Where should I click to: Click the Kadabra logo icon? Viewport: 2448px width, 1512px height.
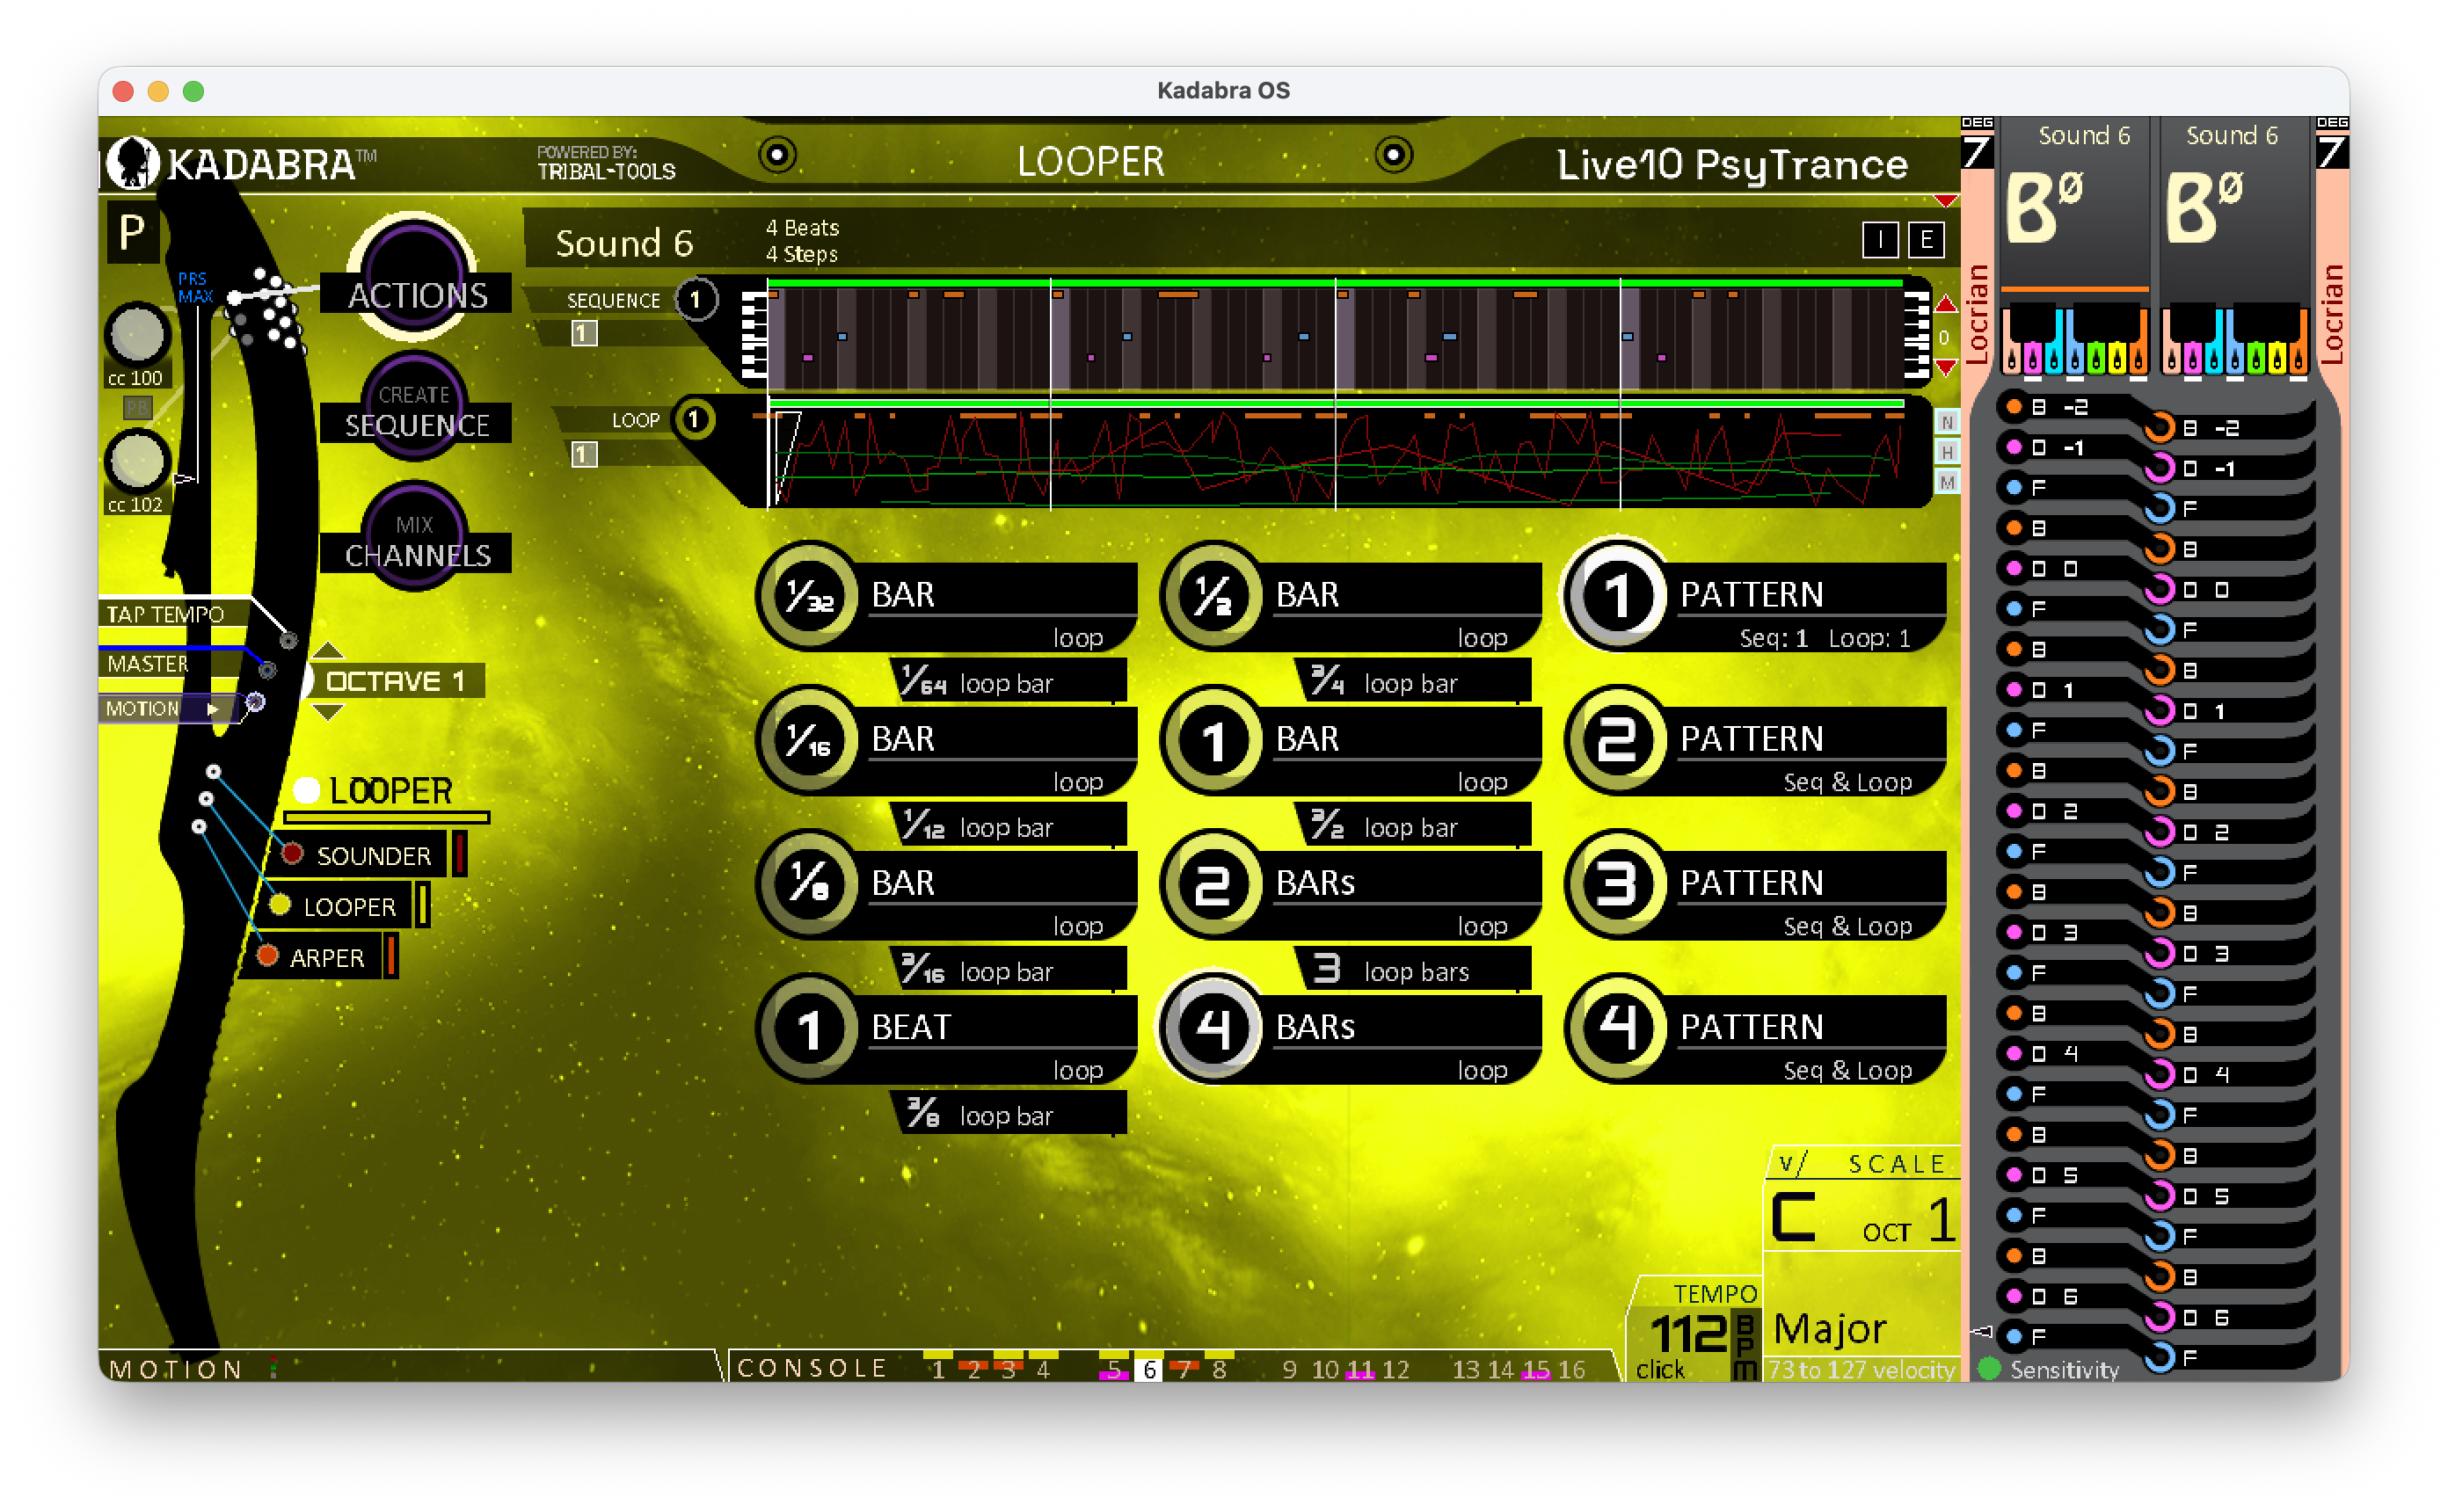click(x=132, y=162)
